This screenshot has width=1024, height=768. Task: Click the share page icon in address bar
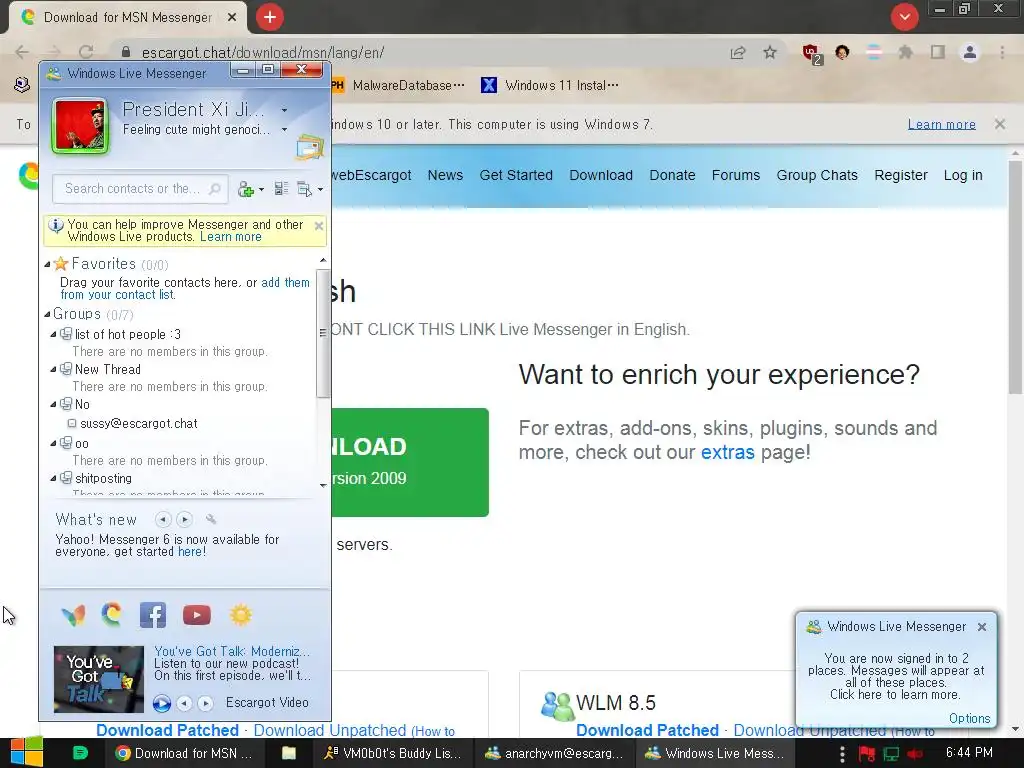click(738, 52)
